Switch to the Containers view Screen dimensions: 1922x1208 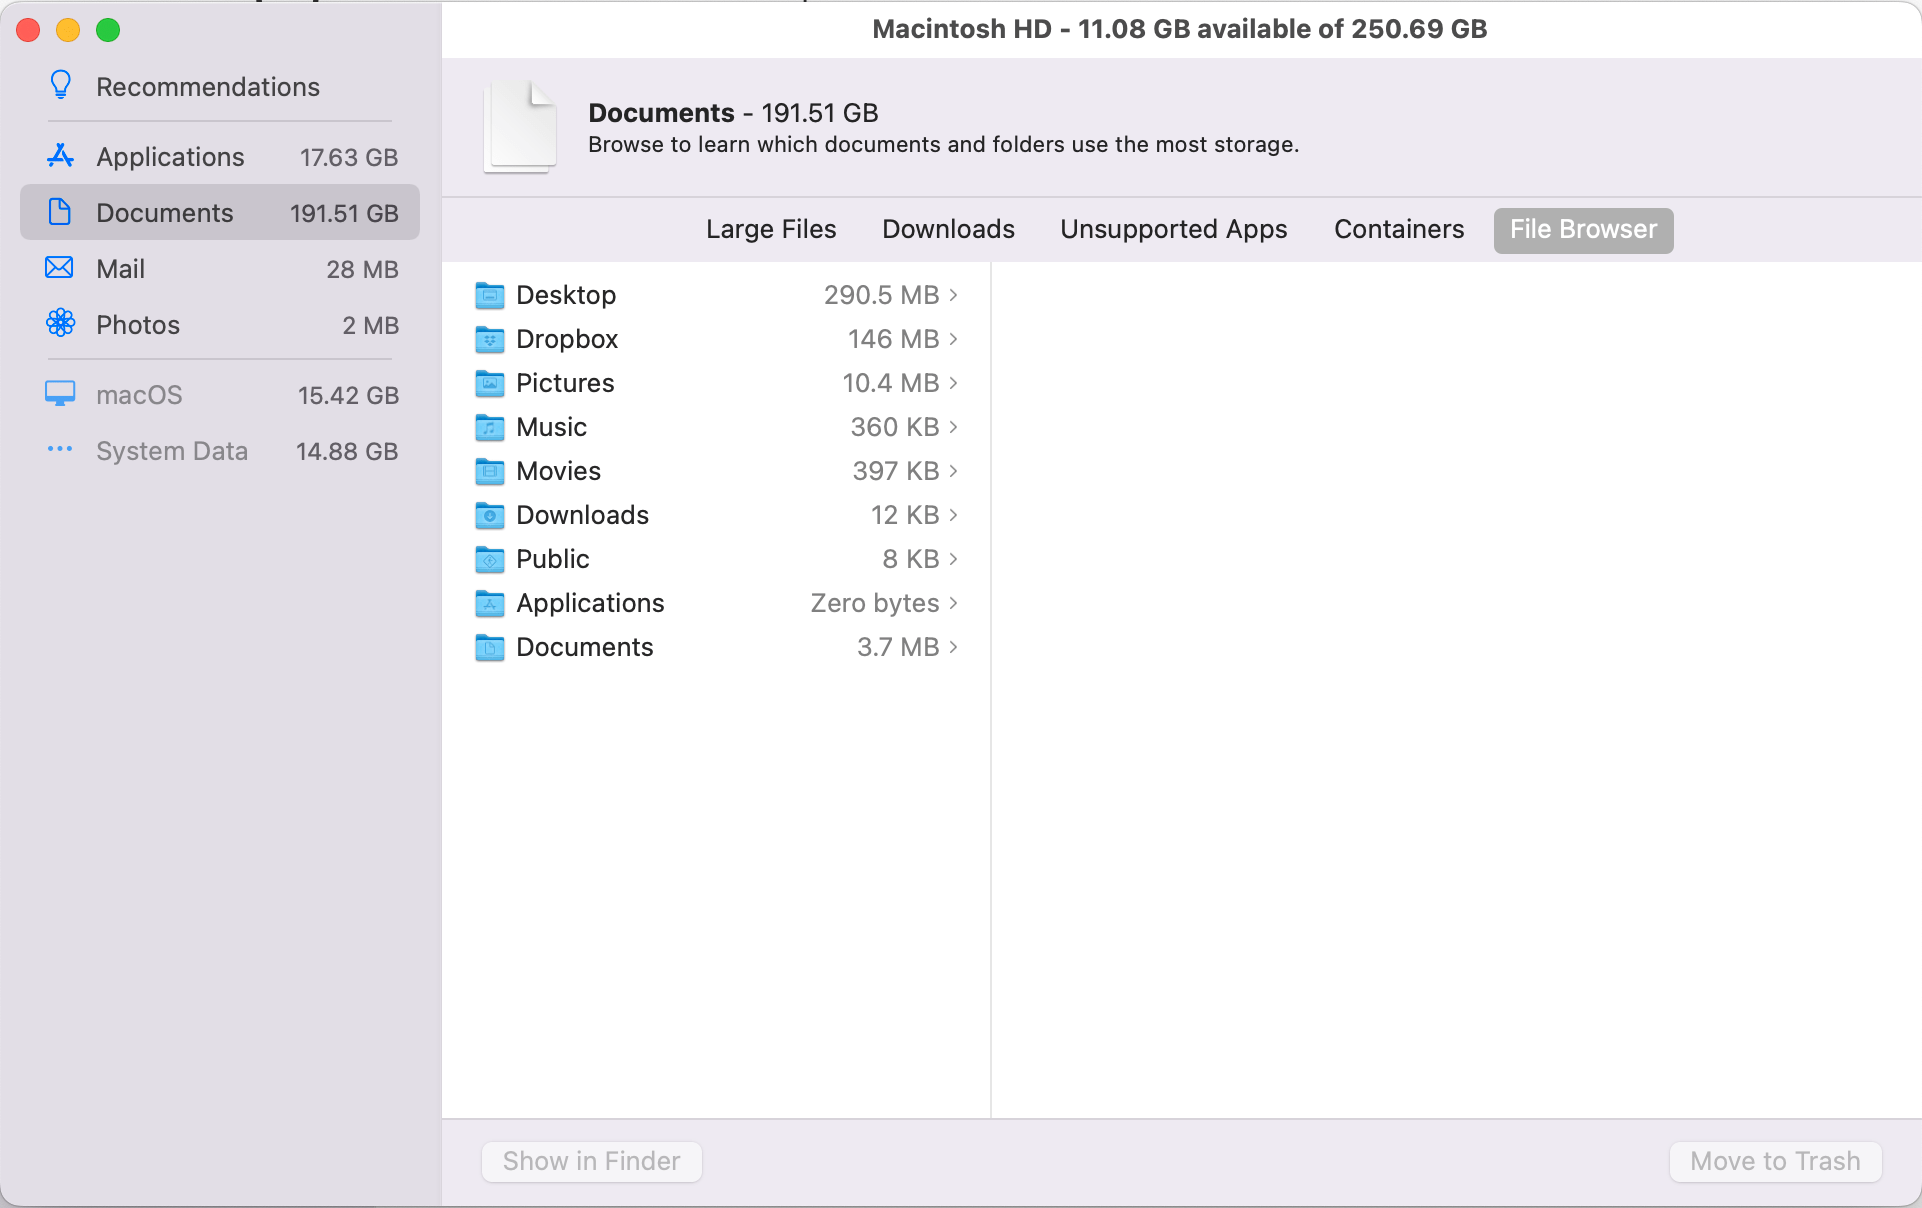(1398, 229)
